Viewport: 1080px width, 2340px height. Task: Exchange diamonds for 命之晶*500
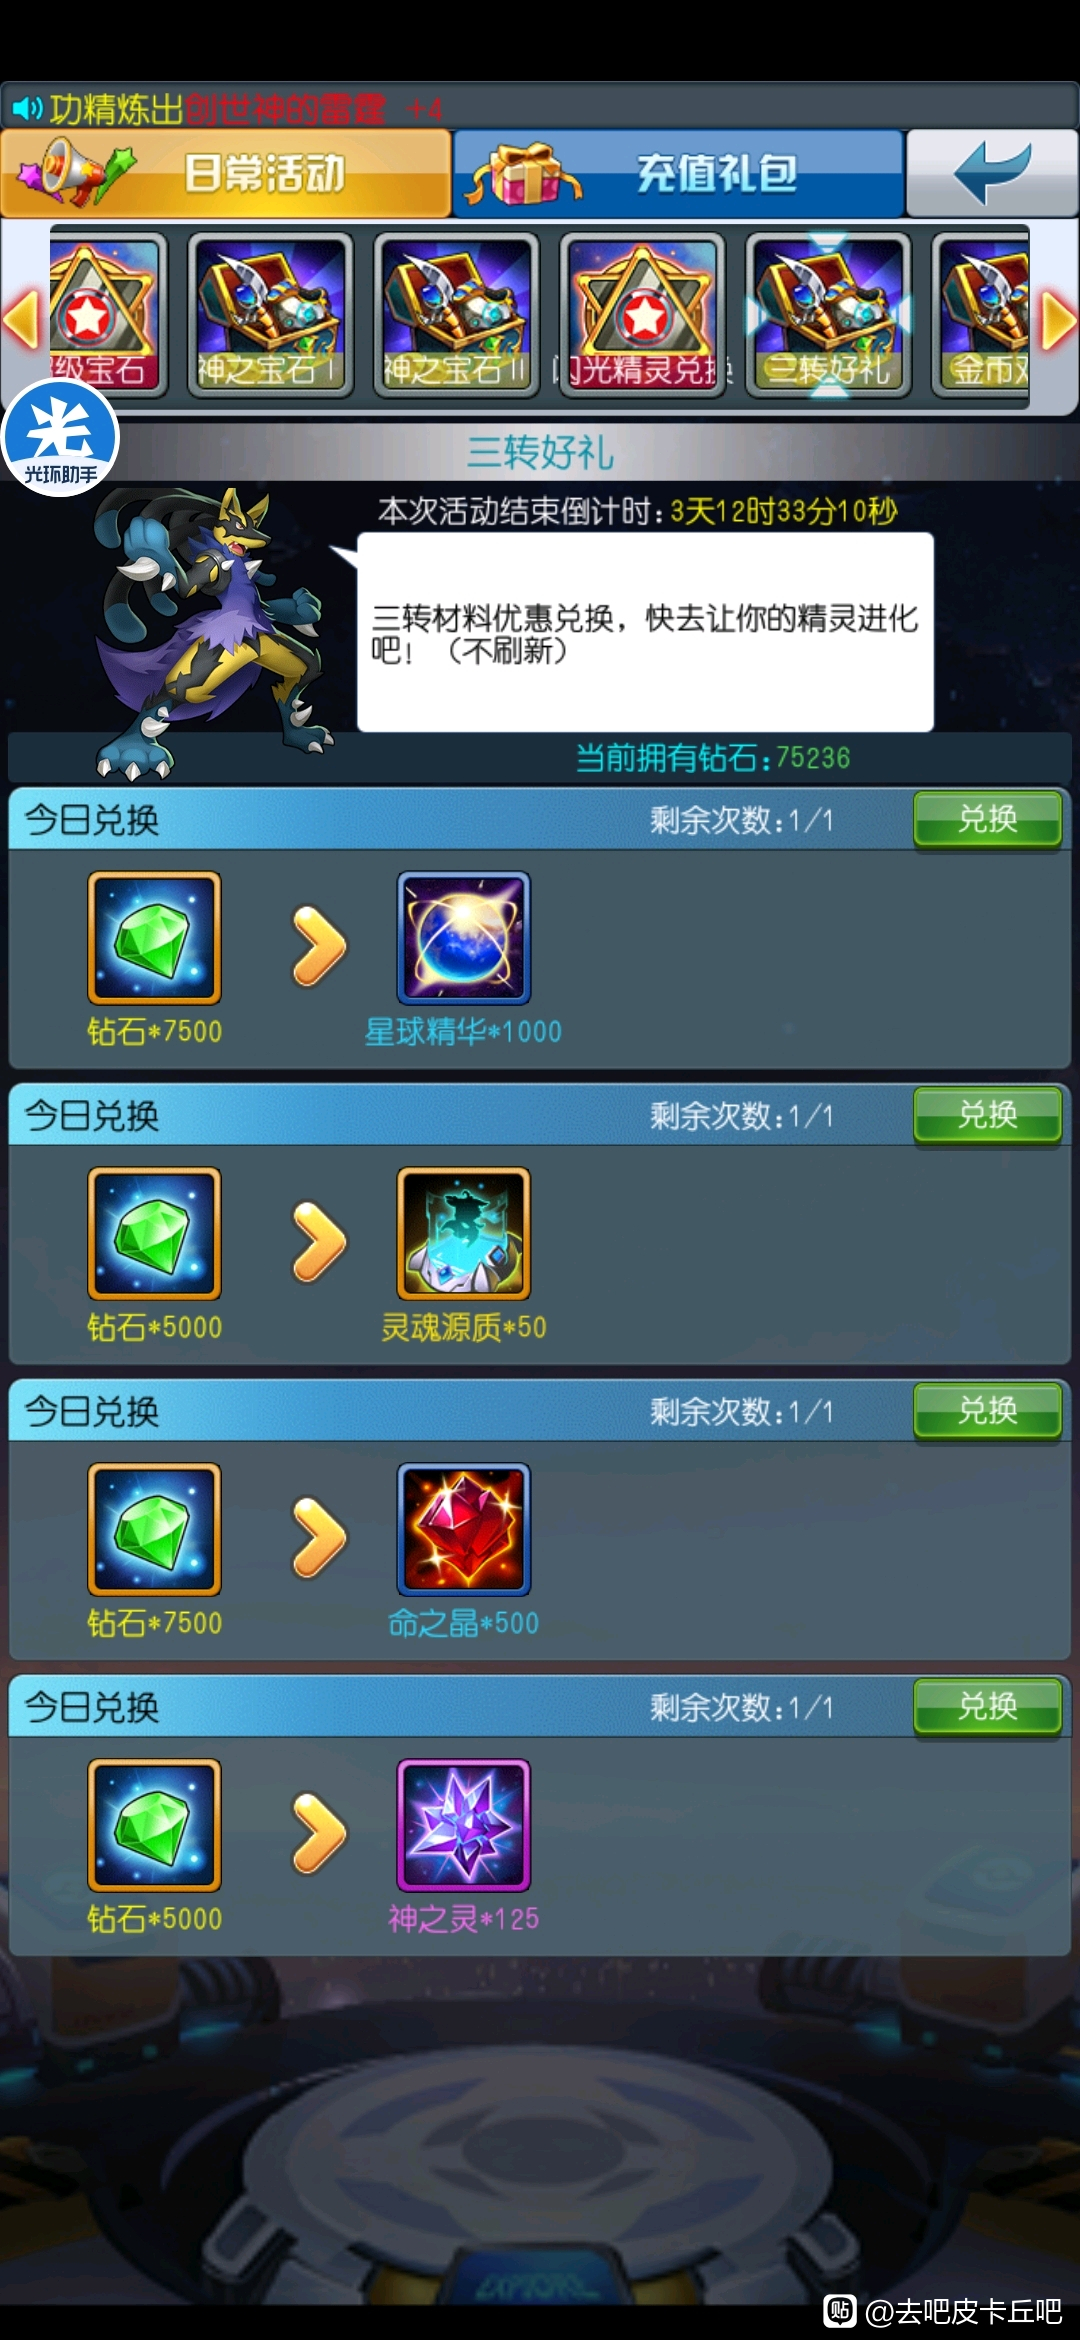coord(988,1411)
